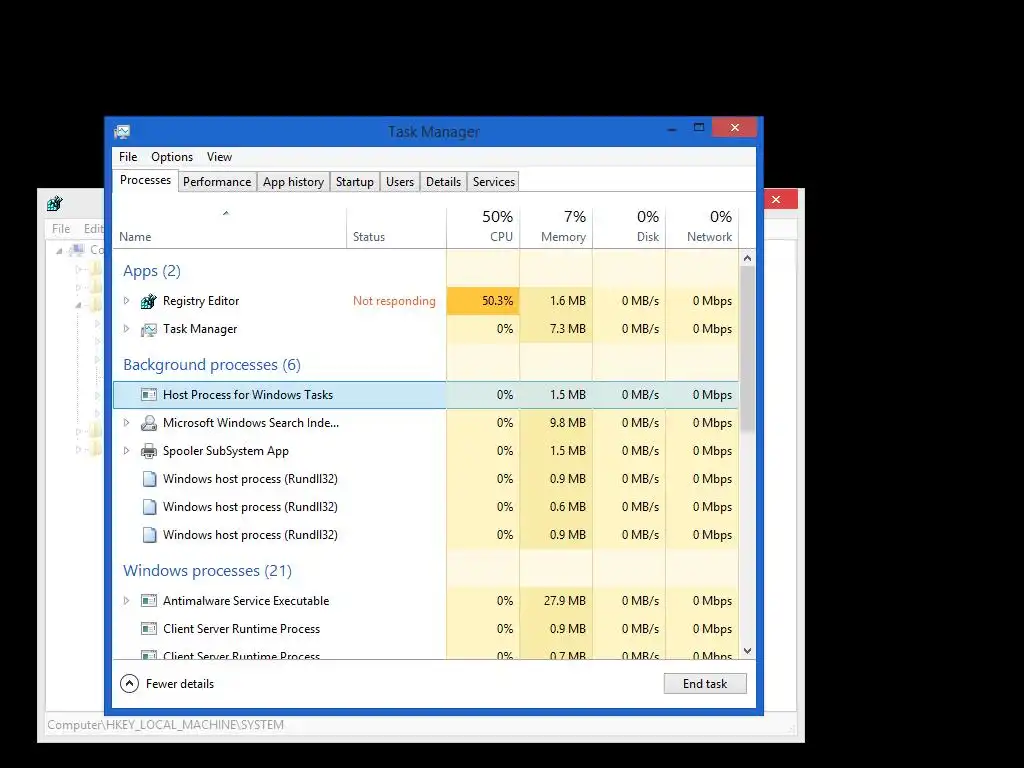Sort by the Name column header
This screenshot has height=768, width=1024.
point(229,227)
